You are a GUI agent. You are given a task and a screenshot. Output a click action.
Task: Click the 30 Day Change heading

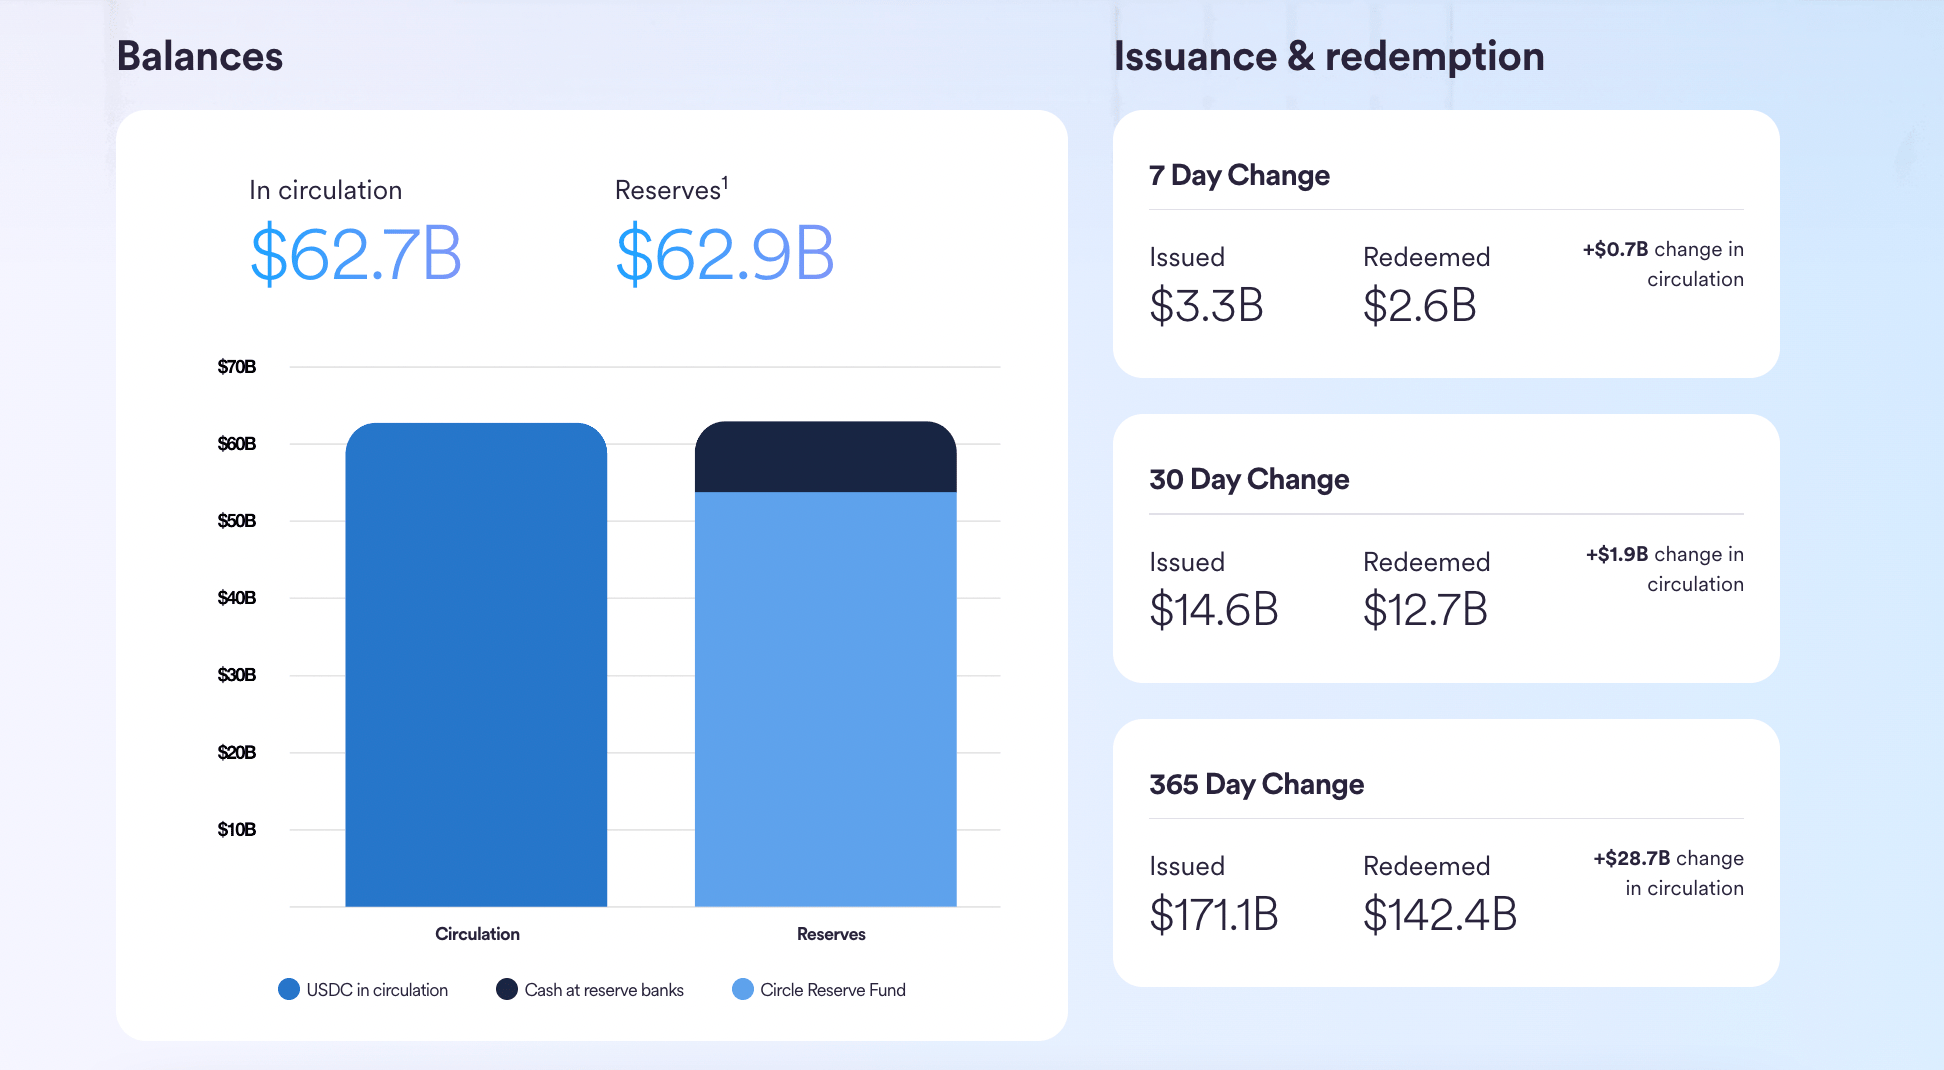(1249, 479)
